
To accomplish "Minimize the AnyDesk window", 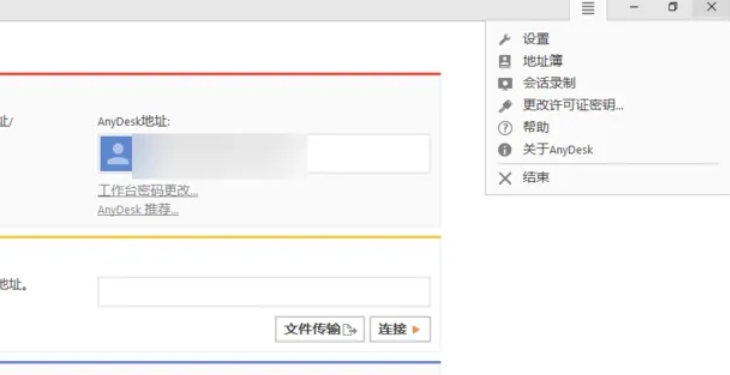I will click(x=634, y=7).
